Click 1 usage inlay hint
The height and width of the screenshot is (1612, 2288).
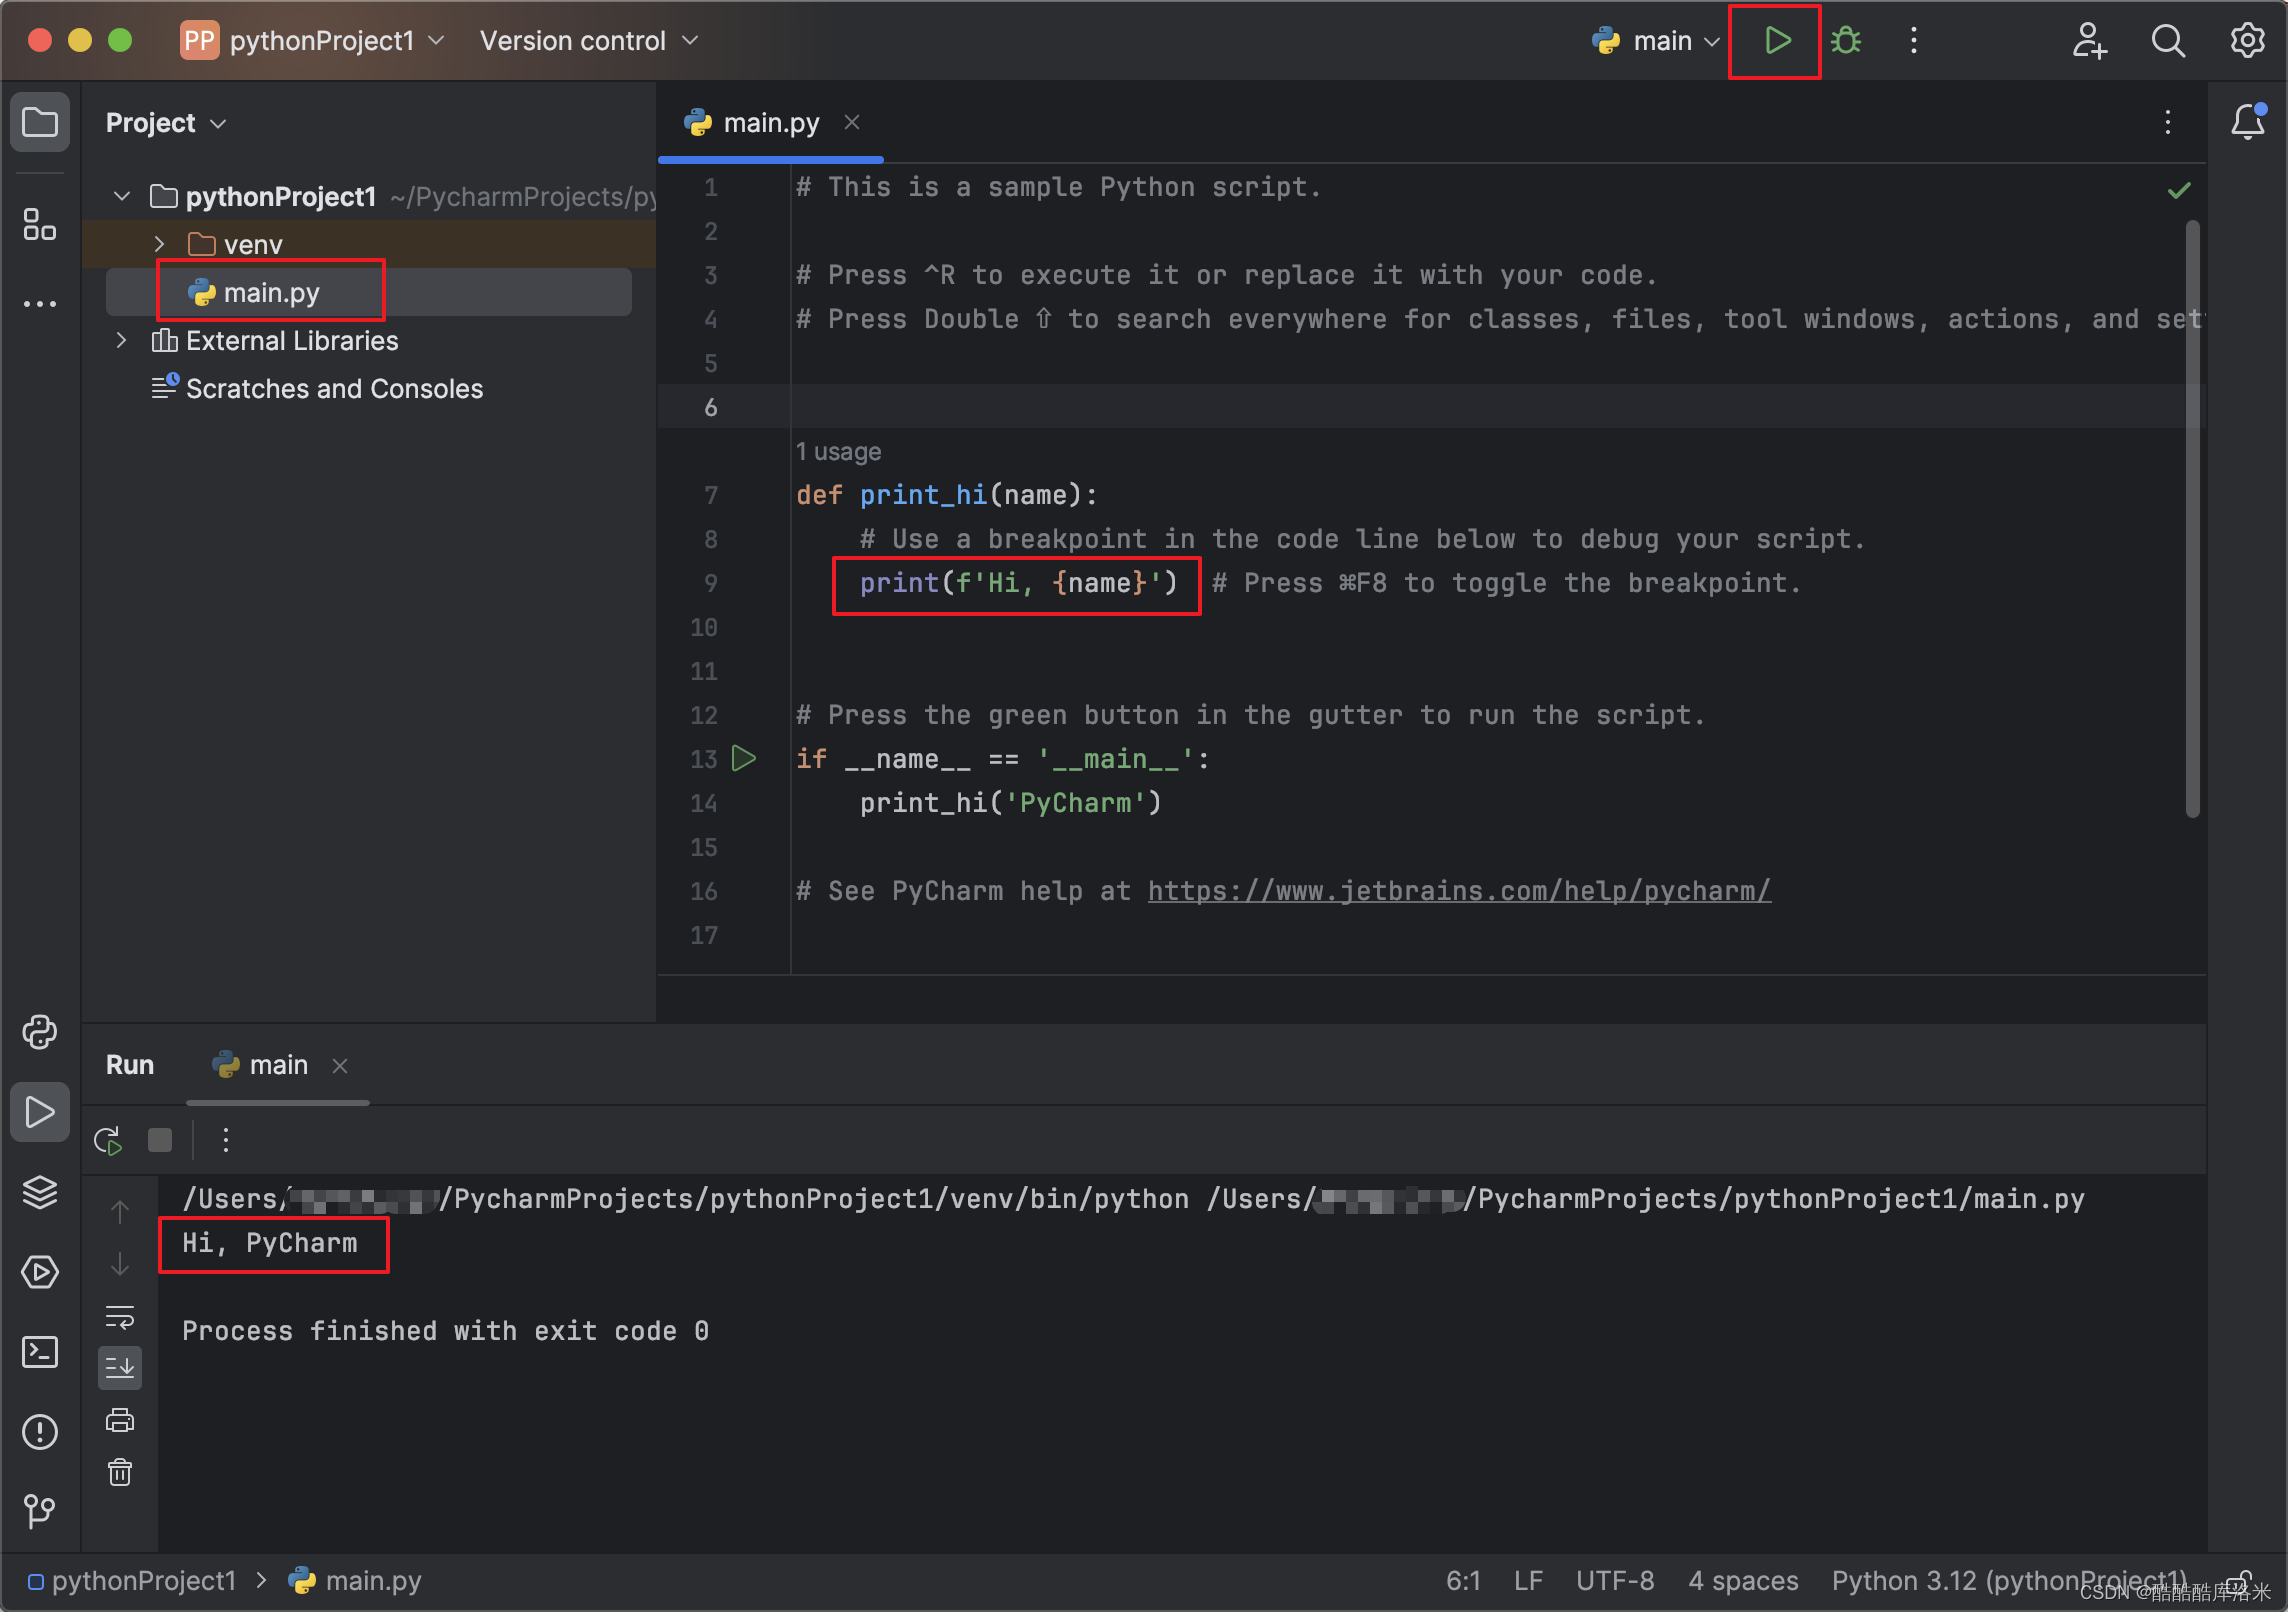(838, 452)
